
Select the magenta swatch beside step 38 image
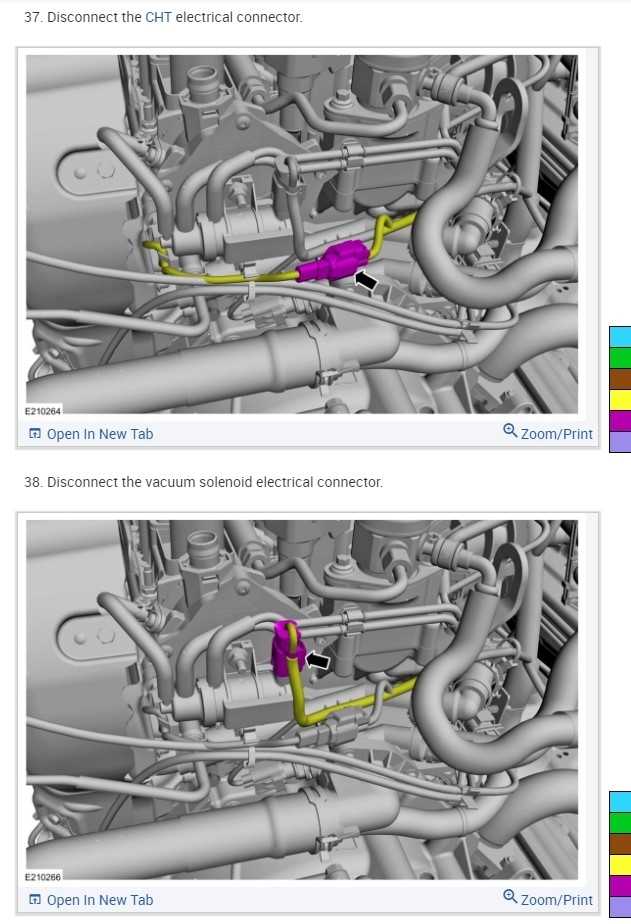tap(620, 886)
